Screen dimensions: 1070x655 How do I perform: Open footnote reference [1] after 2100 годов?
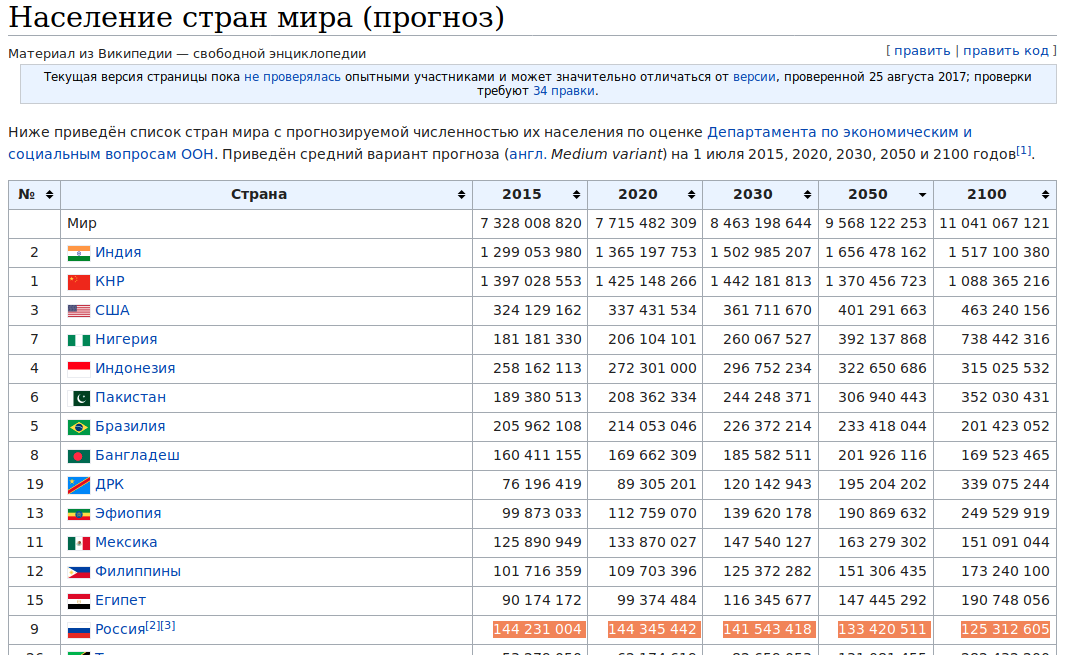[x=1023, y=151]
